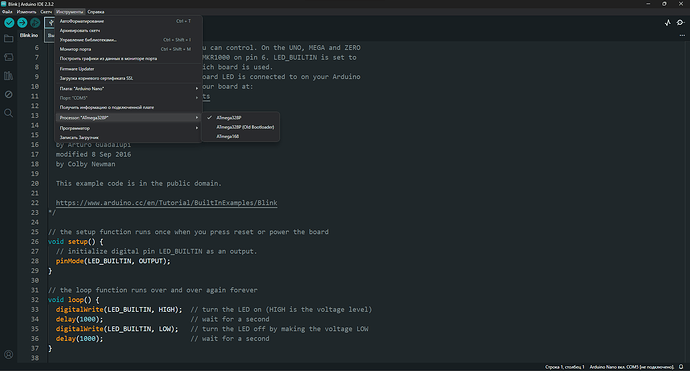Image resolution: width=690 pixels, height=371 pixels.
Task: Open the Sketchbook folder sidebar icon
Action: 8,39
